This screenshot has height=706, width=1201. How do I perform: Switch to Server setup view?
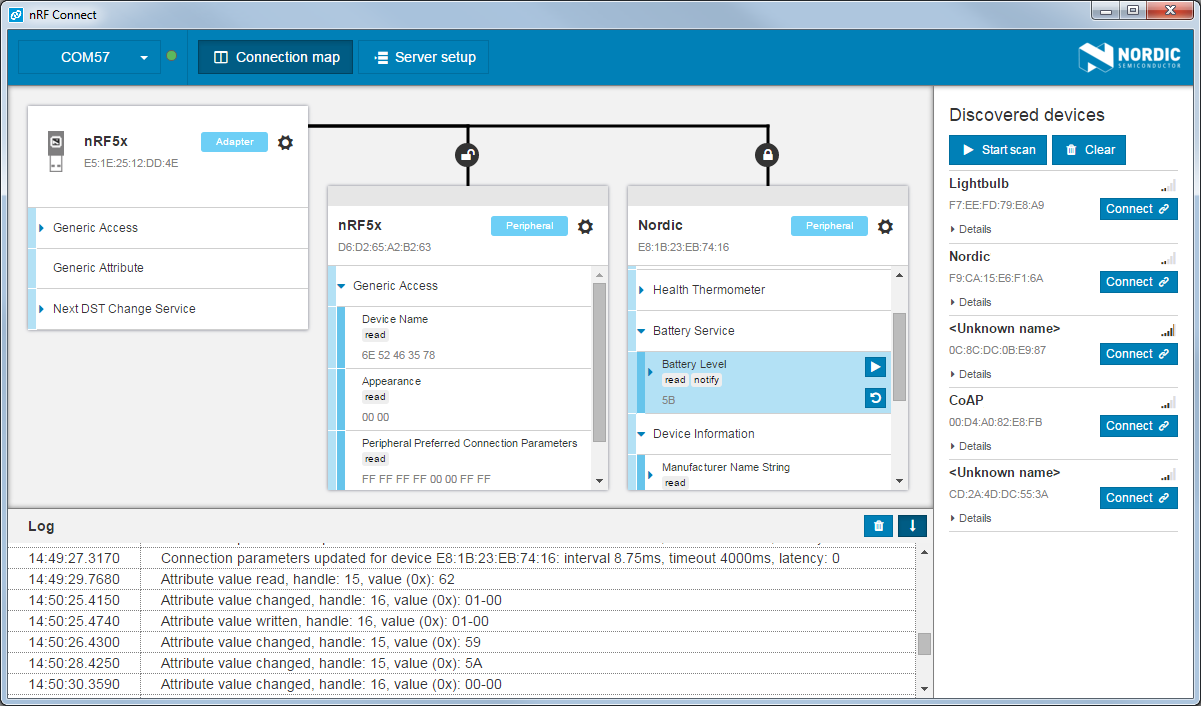coord(424,57)
